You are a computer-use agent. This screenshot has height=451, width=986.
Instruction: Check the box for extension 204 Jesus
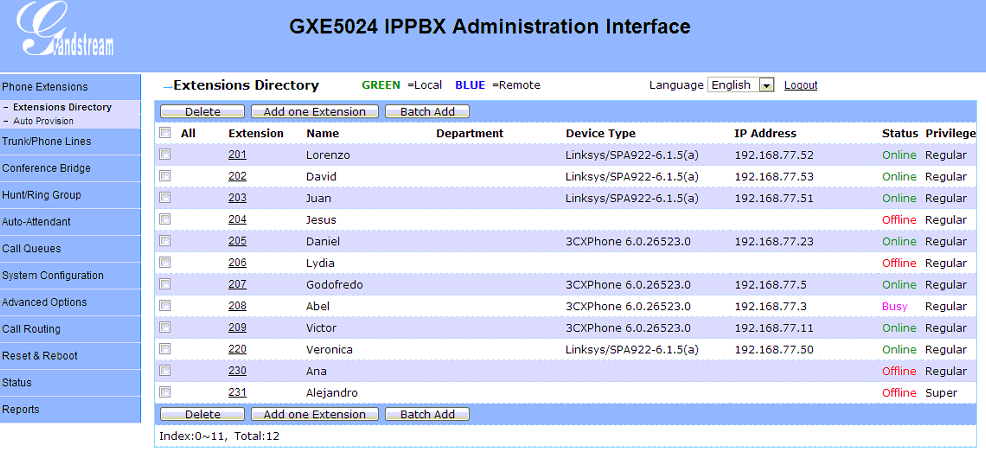click(165, 219)
